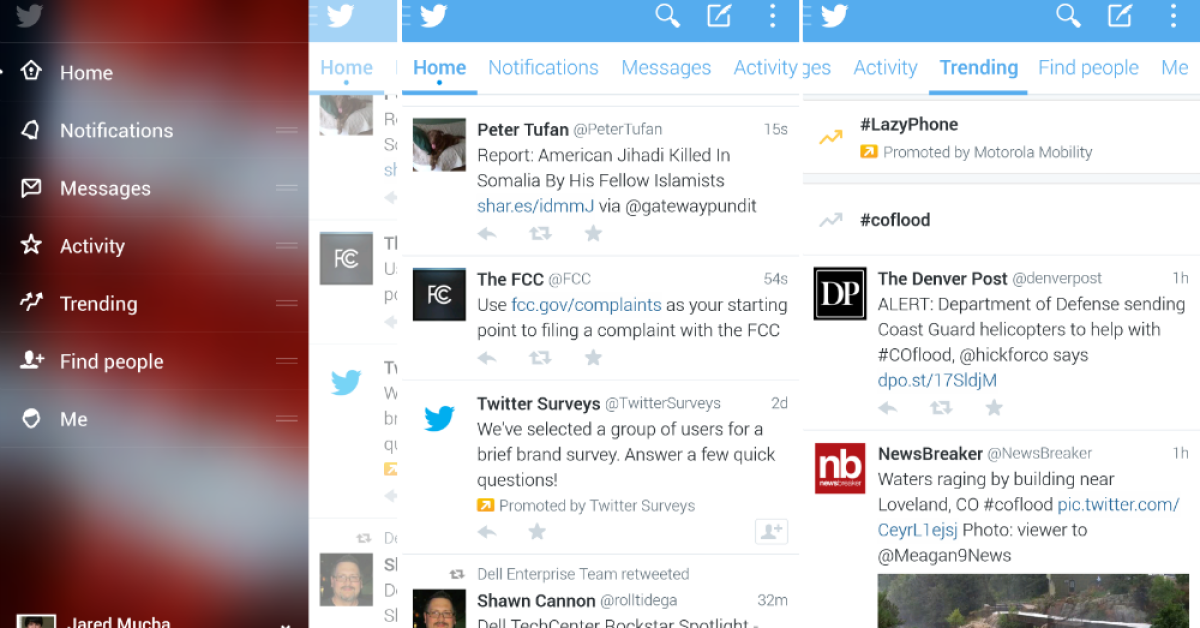View The Denver Post profile picture
The width and height of the screenshot is (1200, 628).
840,293
